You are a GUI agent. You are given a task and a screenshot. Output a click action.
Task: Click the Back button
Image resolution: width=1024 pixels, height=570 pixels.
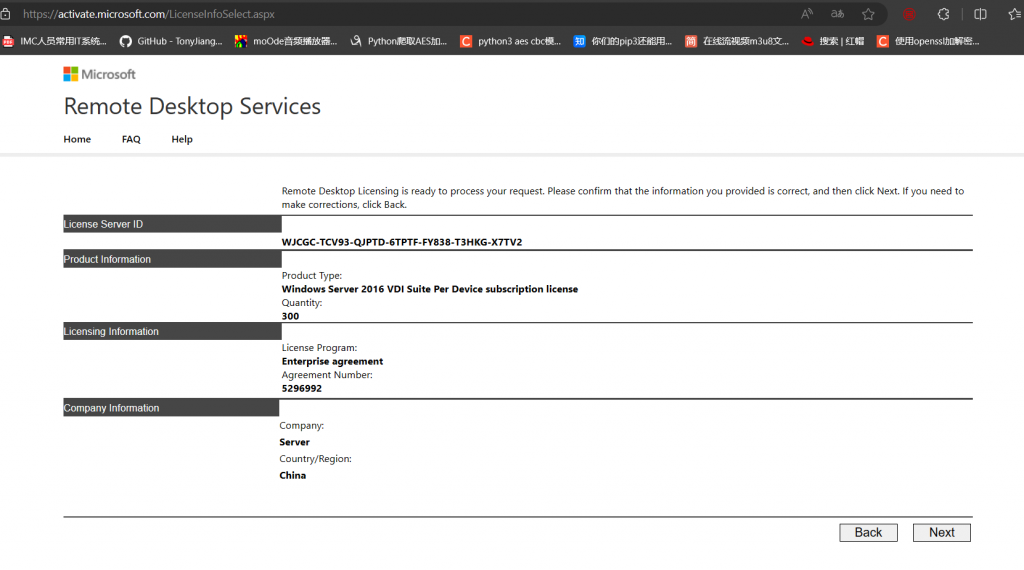pos(868,533)
